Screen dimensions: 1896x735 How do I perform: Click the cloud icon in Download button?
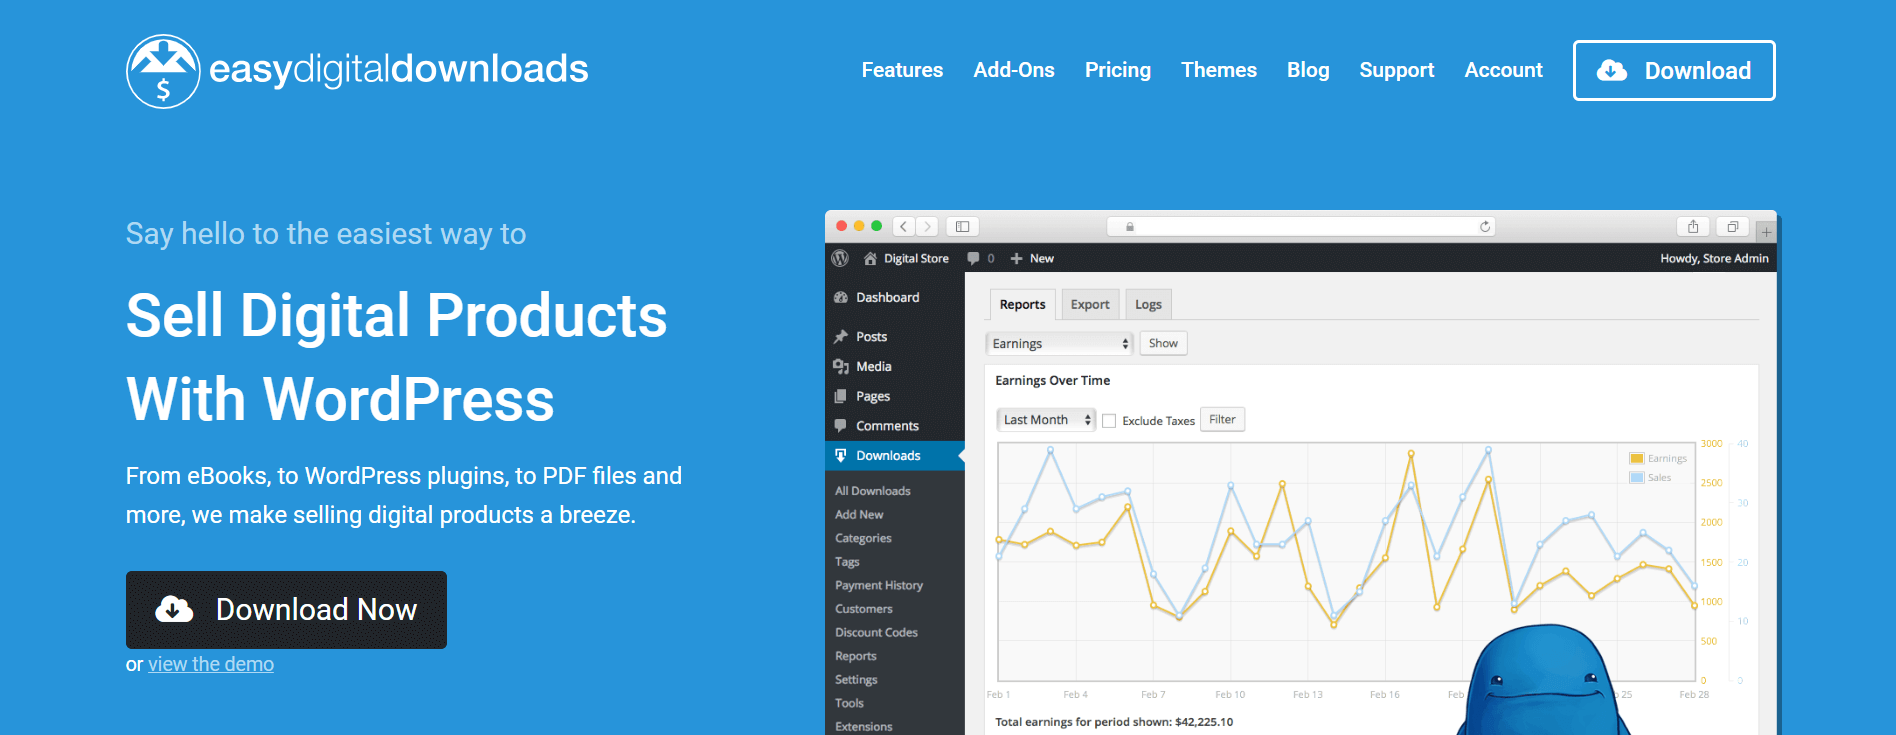click(1611, 70)
